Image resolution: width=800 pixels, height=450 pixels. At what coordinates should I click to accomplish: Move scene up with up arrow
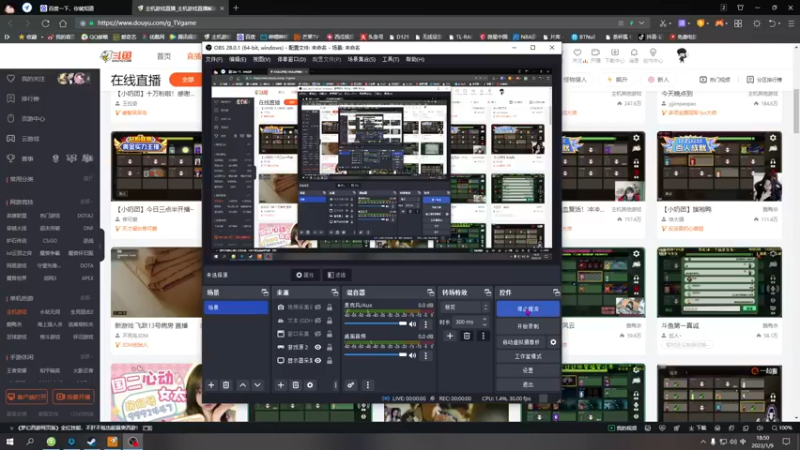click(x=243, y=385)
